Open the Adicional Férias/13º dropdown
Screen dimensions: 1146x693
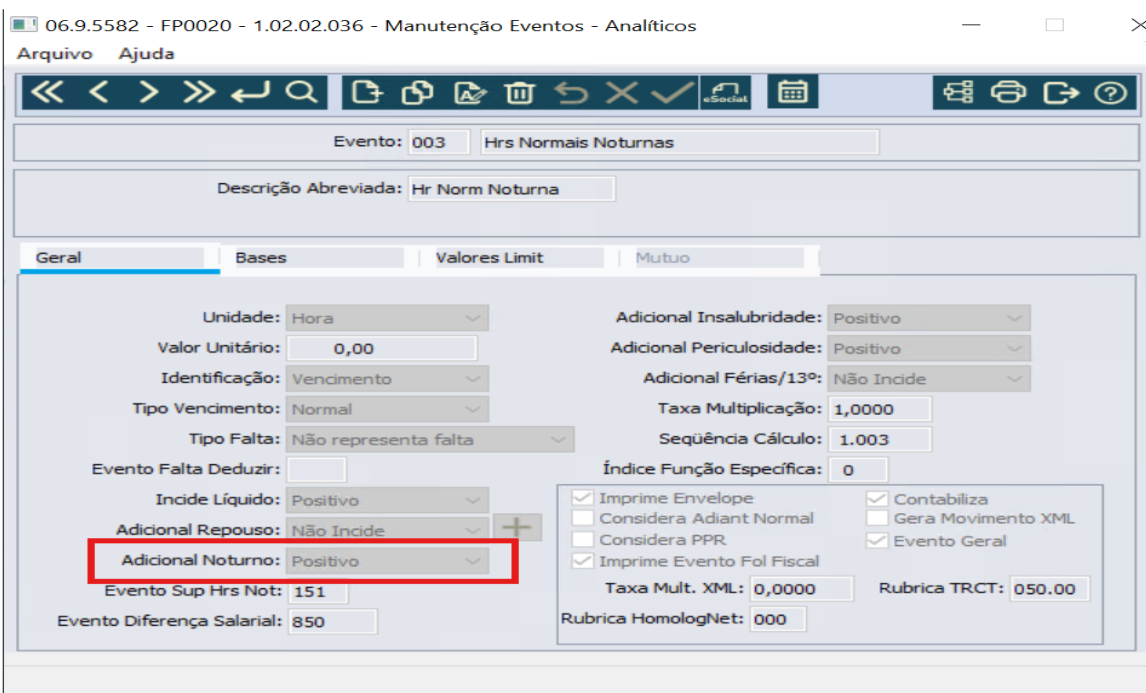click(929, 379)
